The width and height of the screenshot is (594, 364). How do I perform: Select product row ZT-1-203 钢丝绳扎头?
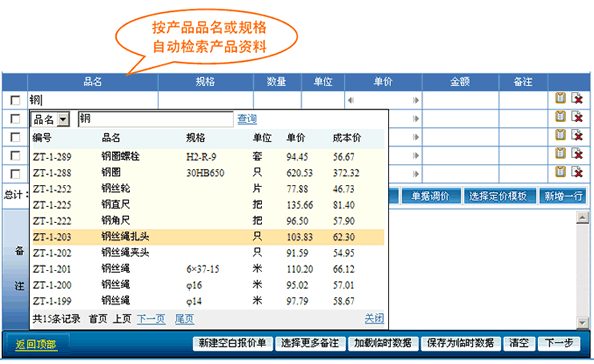208,237
